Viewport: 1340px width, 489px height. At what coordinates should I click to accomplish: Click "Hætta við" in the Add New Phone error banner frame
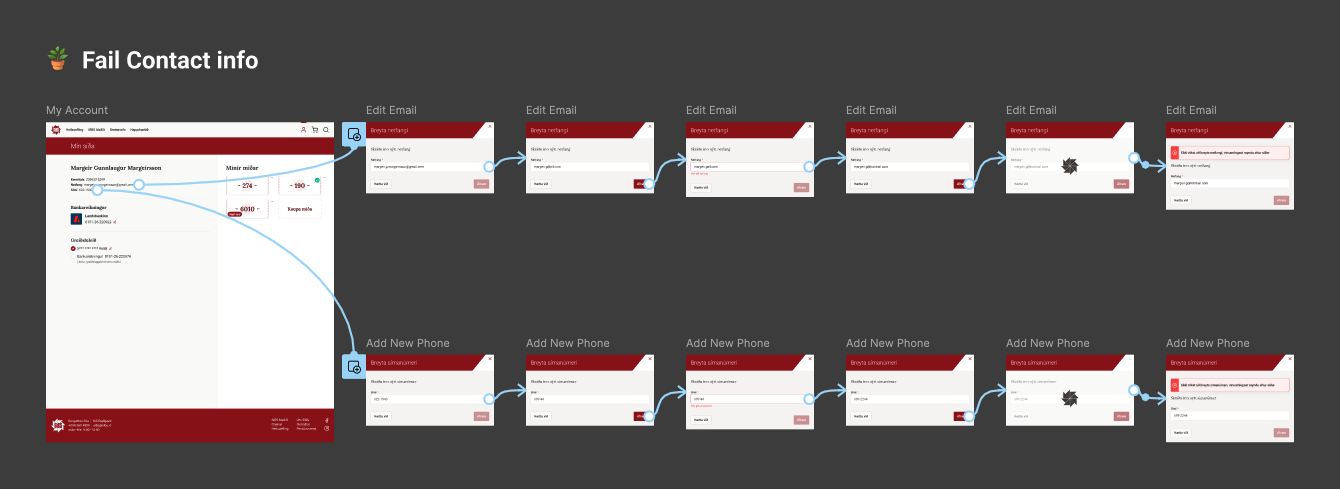[1181, 432]
